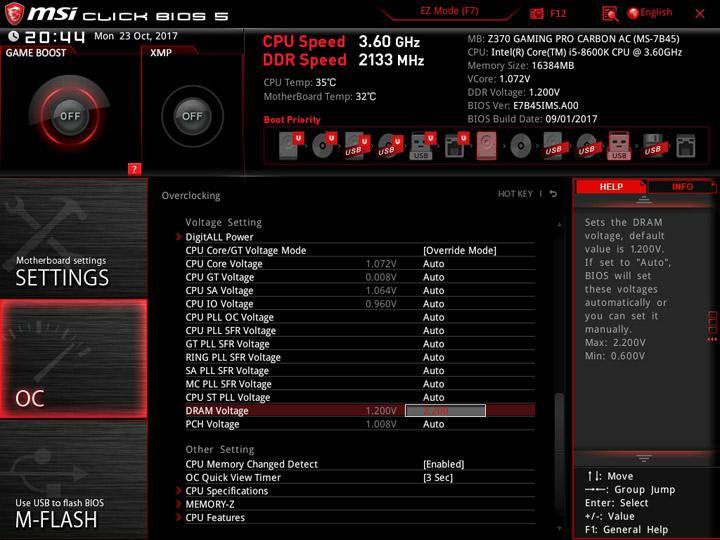The image size is (720, 540).
Task: Expand the CPU Features submenu
Action: point(215,517)
